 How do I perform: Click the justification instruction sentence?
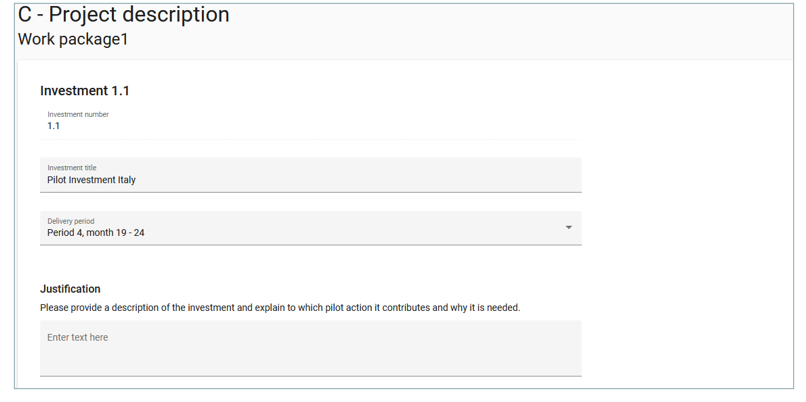click(x=280, y=308)
